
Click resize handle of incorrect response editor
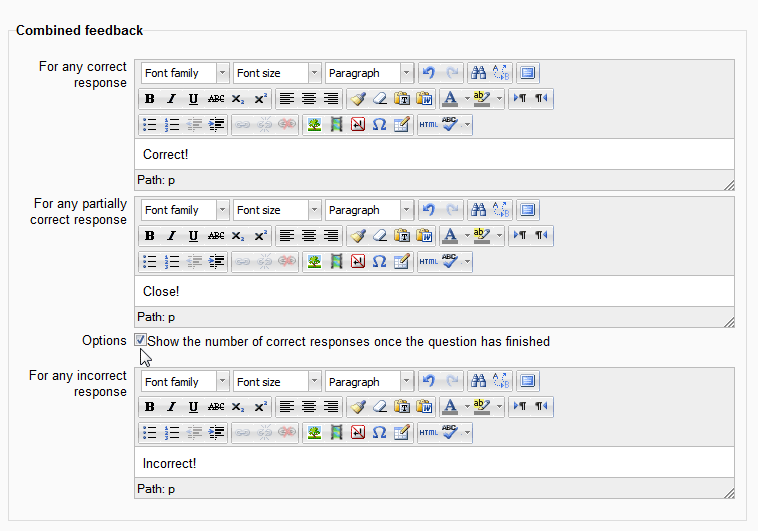point(729,492)
